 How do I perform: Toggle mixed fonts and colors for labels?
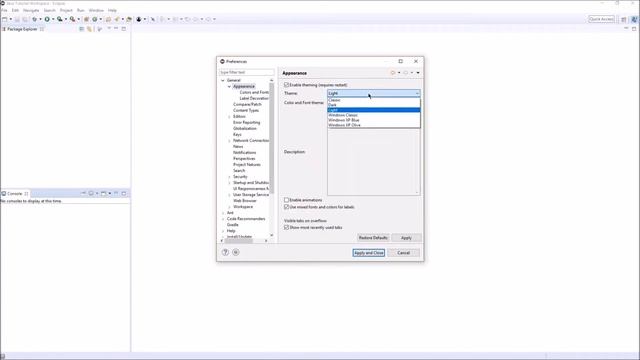[x=287, y=207]
